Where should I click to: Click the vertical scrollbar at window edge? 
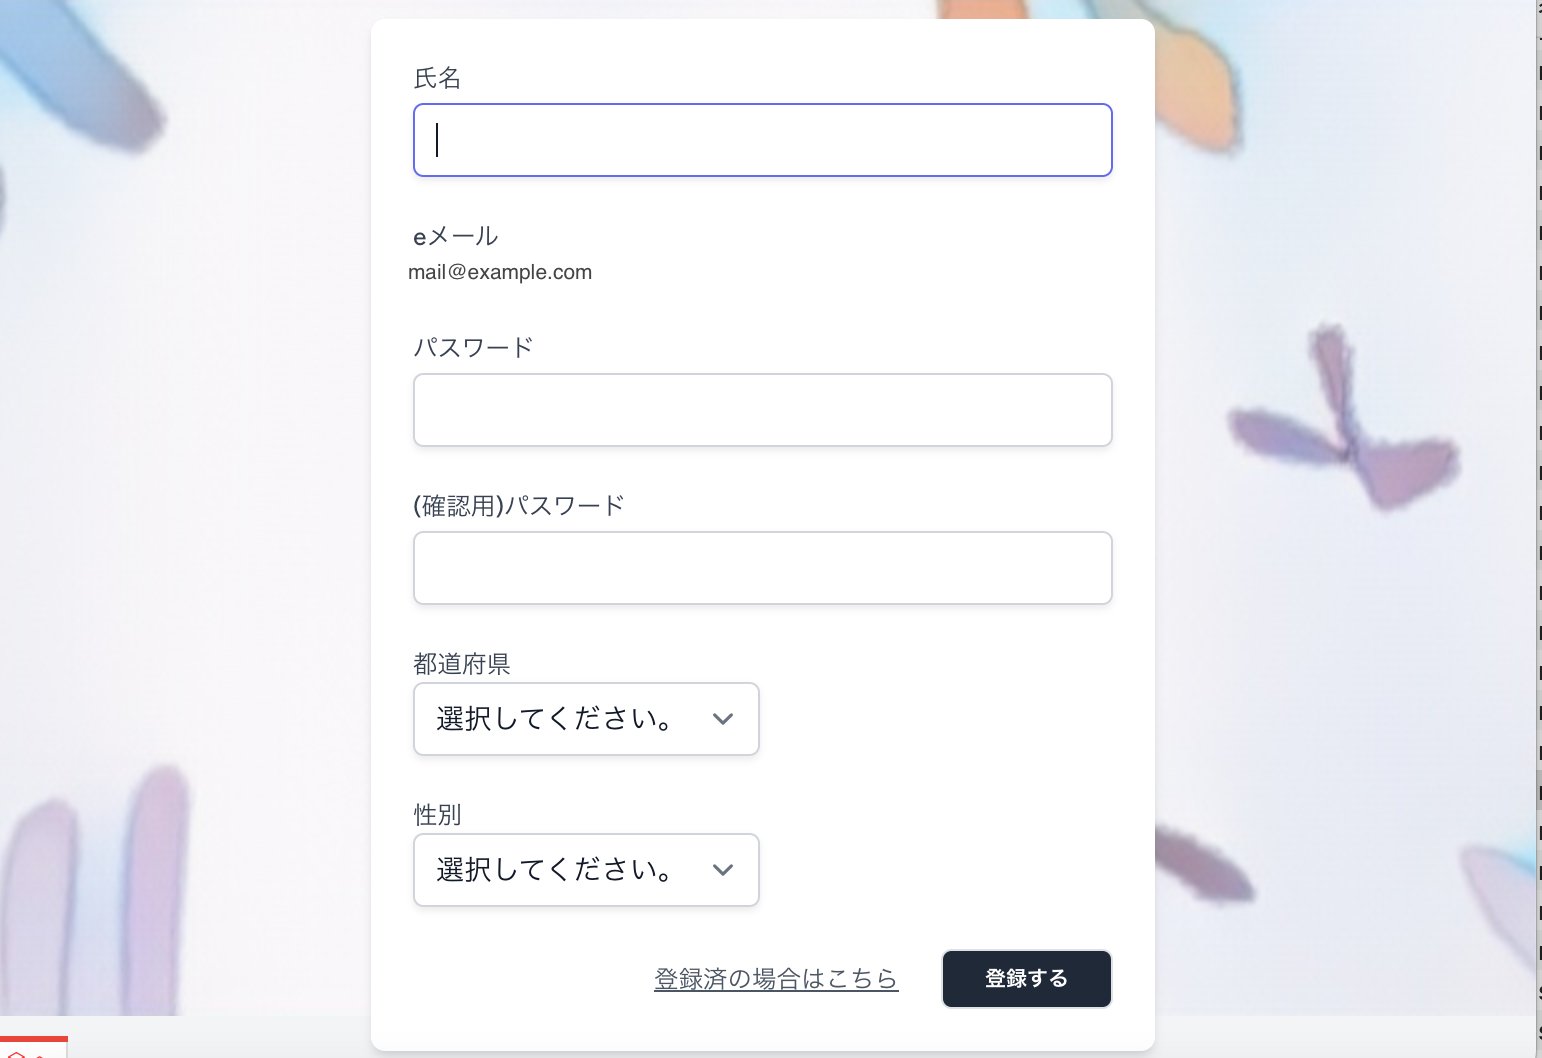coord(1539,529)
